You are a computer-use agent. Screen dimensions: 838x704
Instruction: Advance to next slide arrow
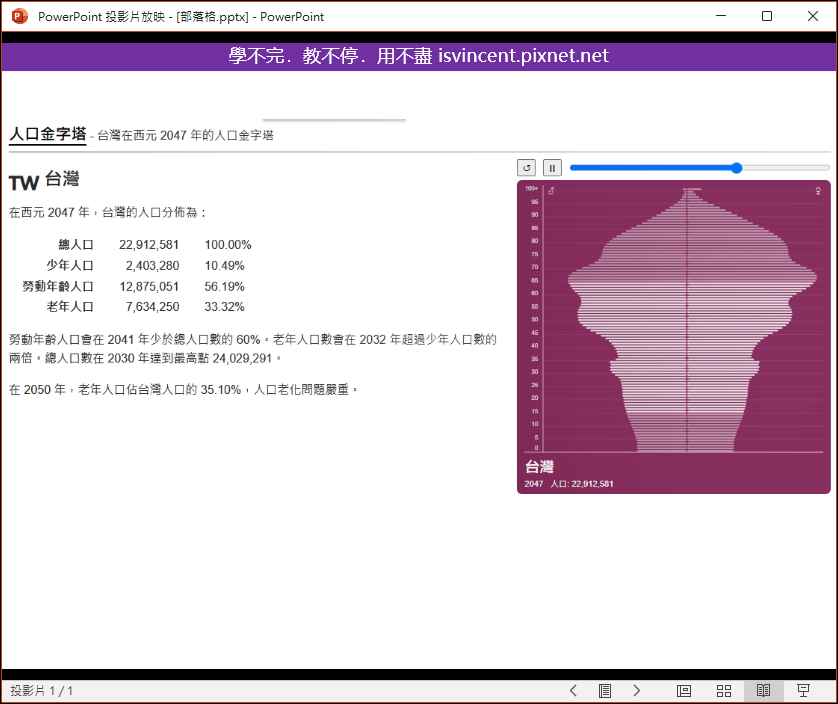pos(637,691)
